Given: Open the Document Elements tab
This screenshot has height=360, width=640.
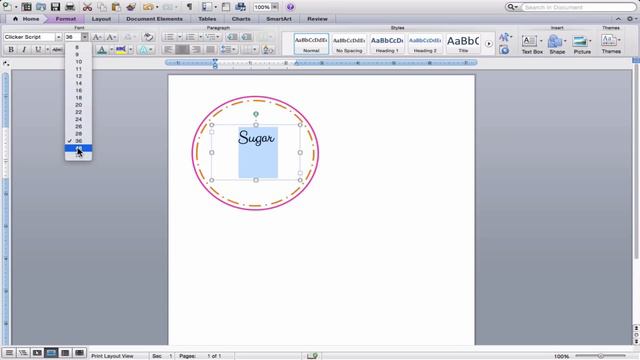Looking at the screenshot, I should coord(154,19).
